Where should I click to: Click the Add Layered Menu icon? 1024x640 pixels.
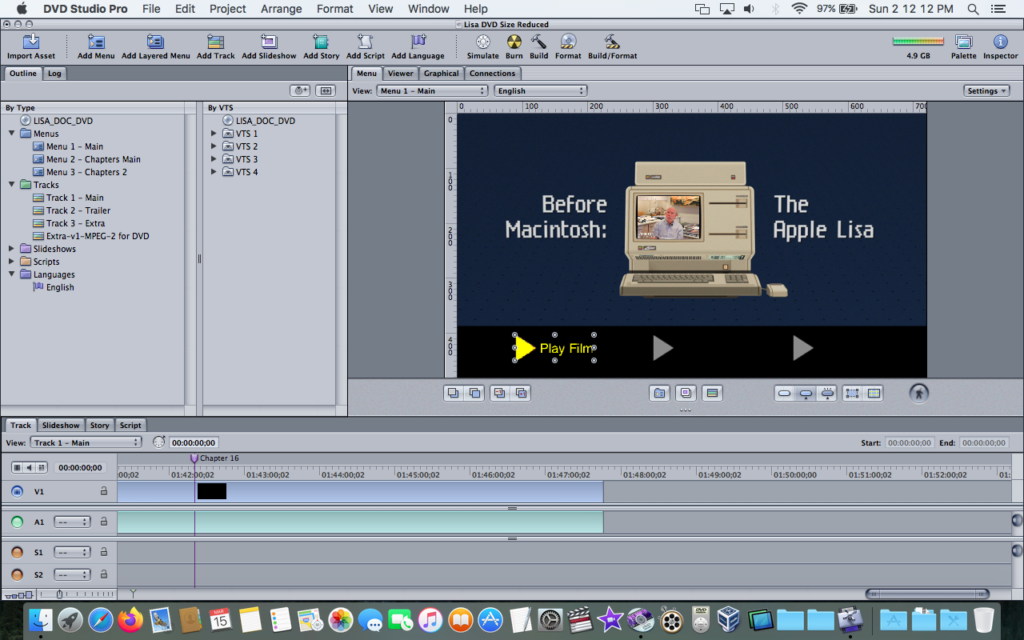pyautogui.click(x=156, y=43)
